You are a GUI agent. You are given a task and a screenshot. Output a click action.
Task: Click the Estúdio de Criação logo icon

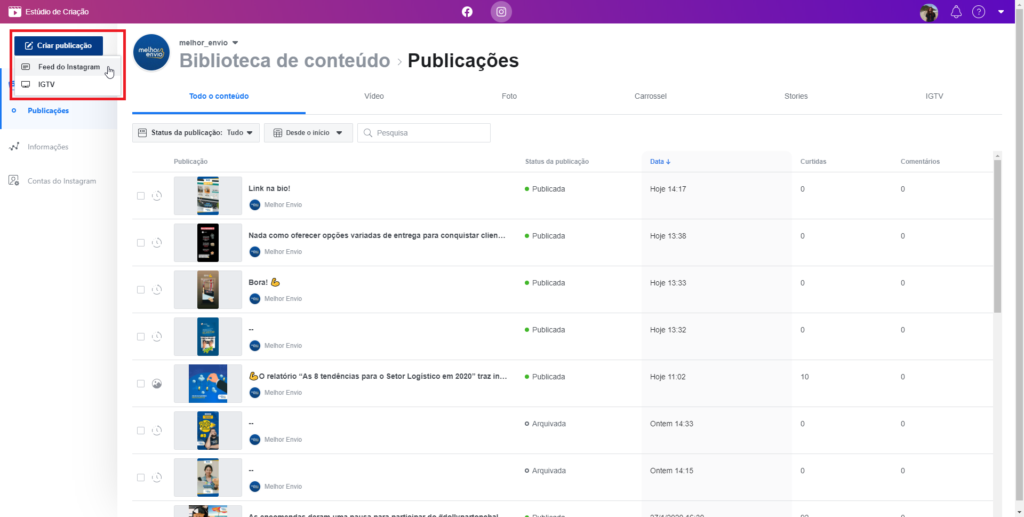14,12
